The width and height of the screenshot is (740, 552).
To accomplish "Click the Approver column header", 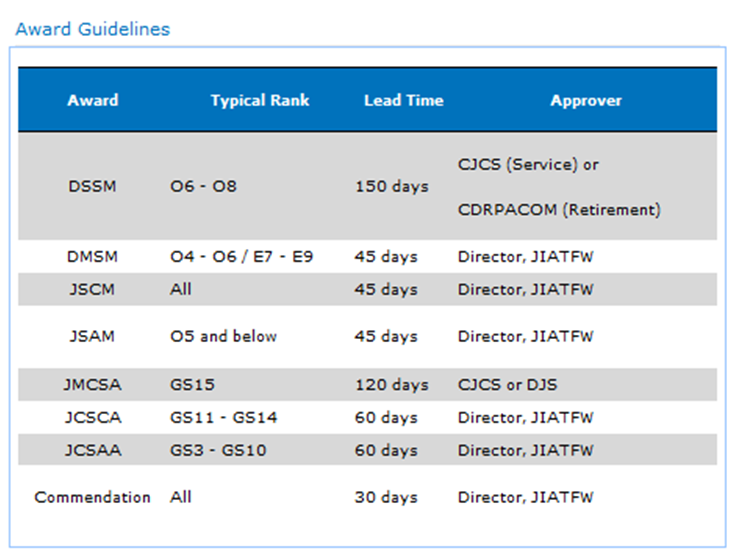I will (586, 100).
